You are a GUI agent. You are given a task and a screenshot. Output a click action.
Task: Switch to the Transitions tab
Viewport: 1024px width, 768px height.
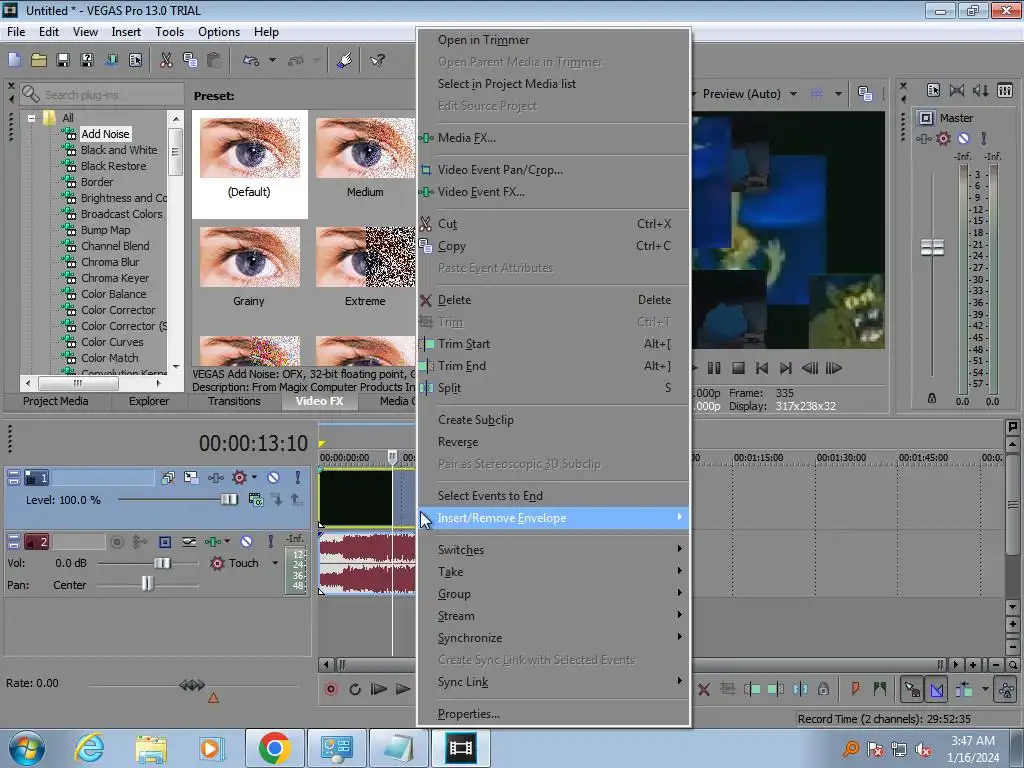[x=234, y=401]
